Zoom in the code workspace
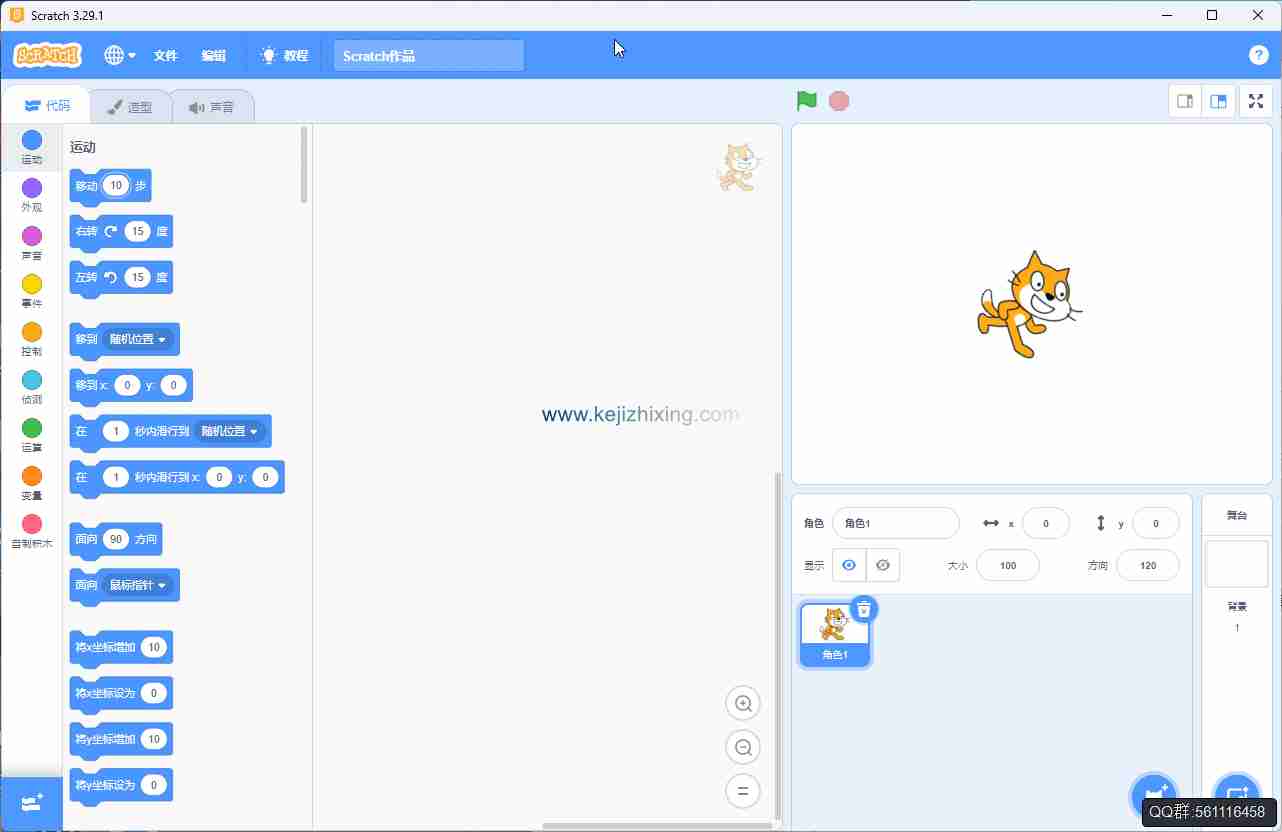Screen dimensions: 1282x832 coord(743,703)
